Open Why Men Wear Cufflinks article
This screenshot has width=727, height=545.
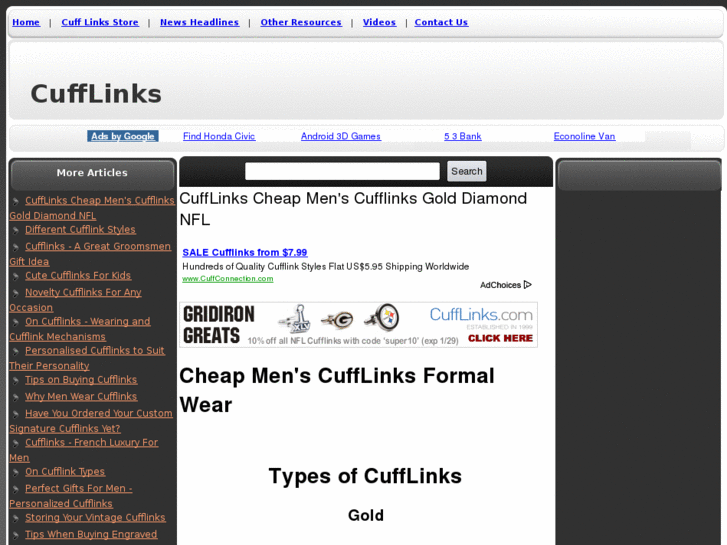point(81,397)
